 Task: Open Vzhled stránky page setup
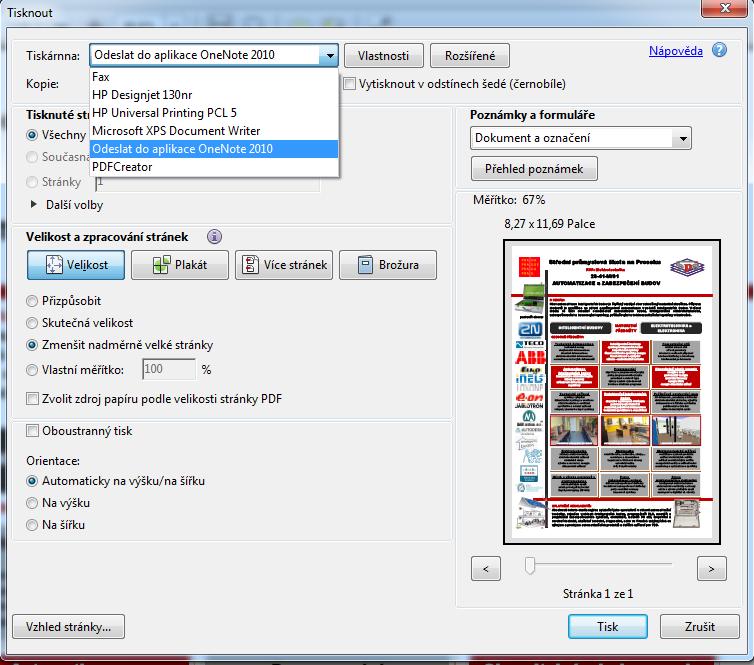click(68, 627)
